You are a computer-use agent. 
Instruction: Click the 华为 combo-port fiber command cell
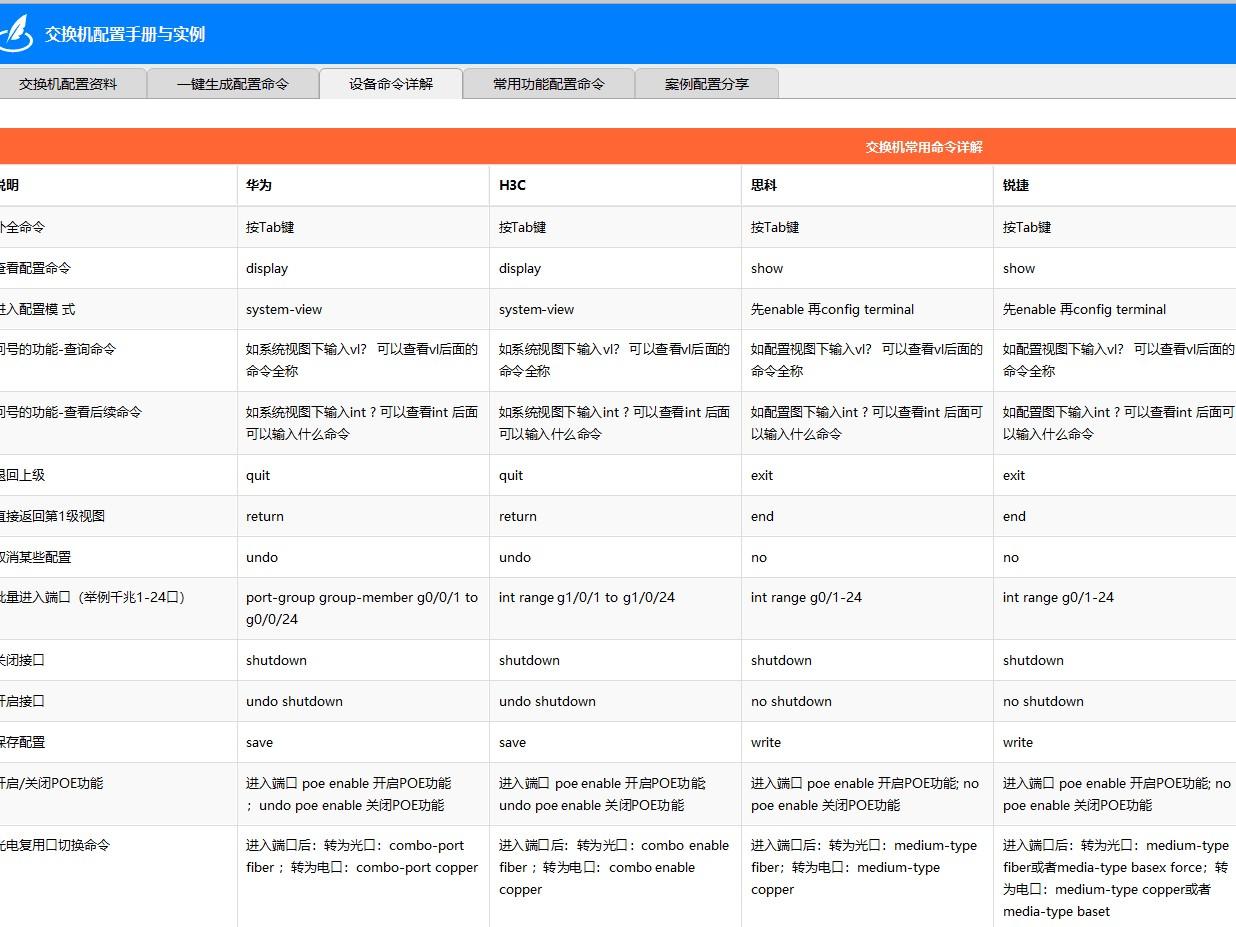(x=361, y=857)
